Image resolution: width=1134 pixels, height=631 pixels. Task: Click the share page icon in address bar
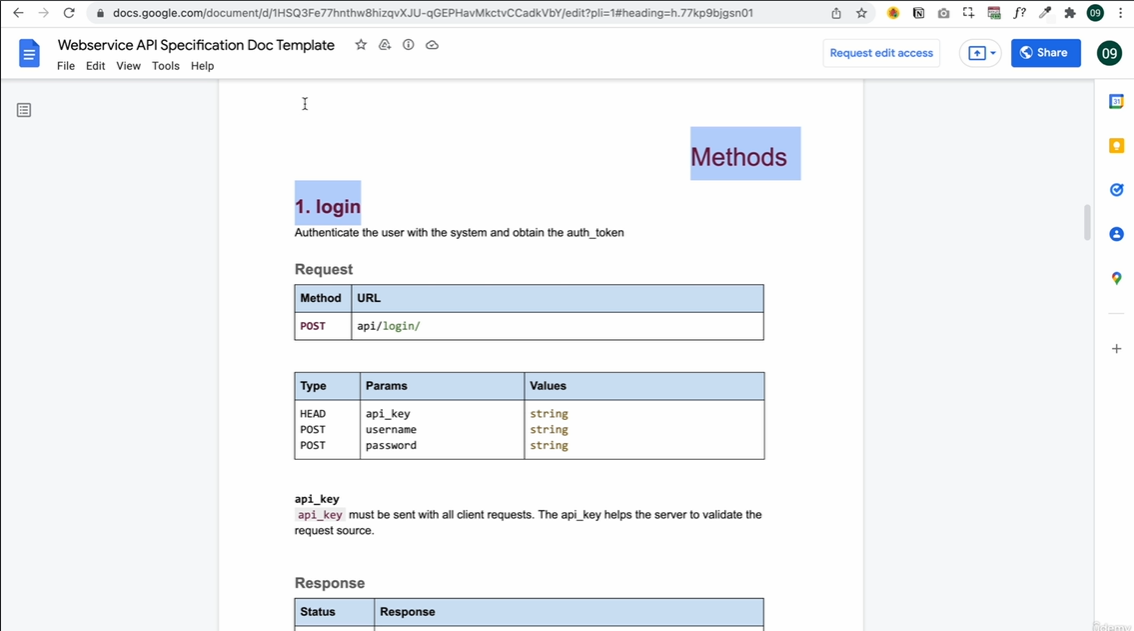point(836,13)
